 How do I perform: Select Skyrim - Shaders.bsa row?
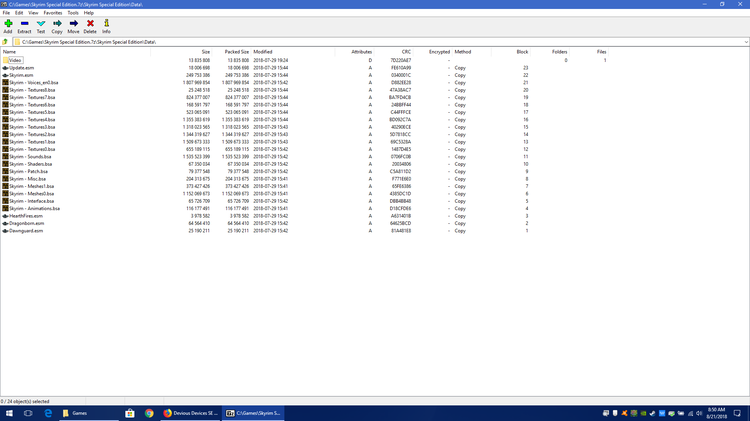(31, 164)
